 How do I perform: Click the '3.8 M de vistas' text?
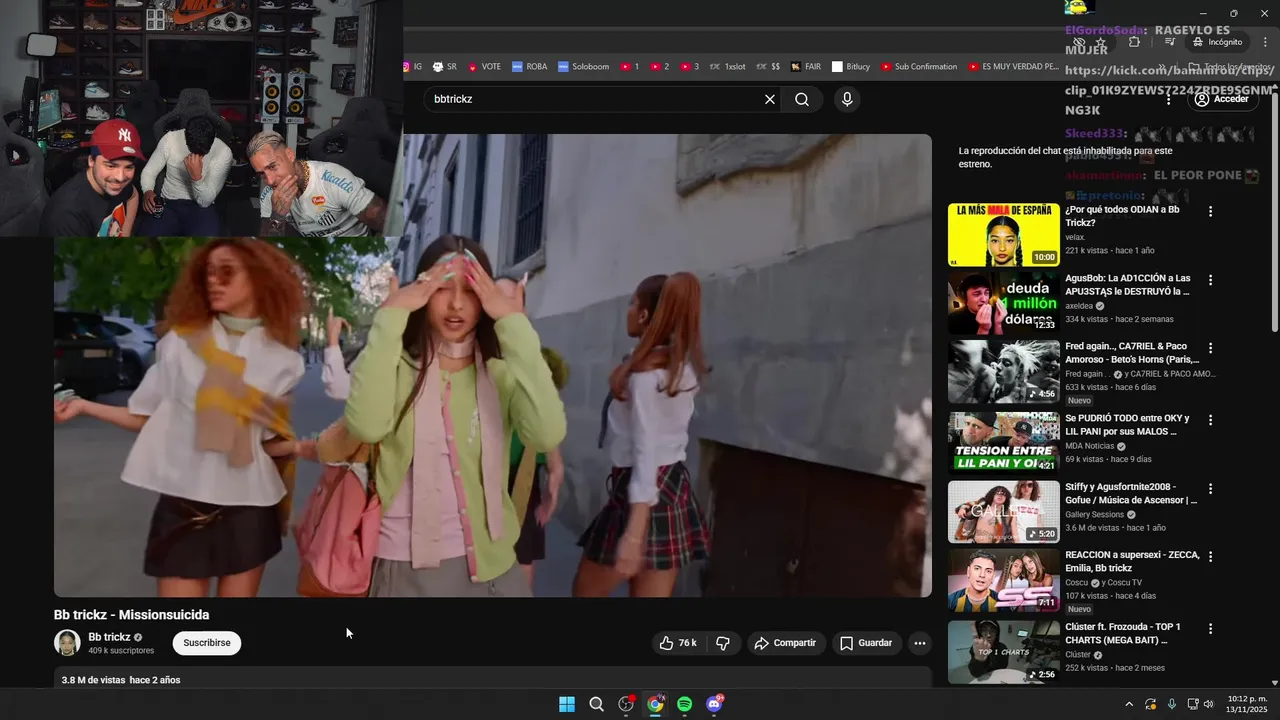pos(93,680)
